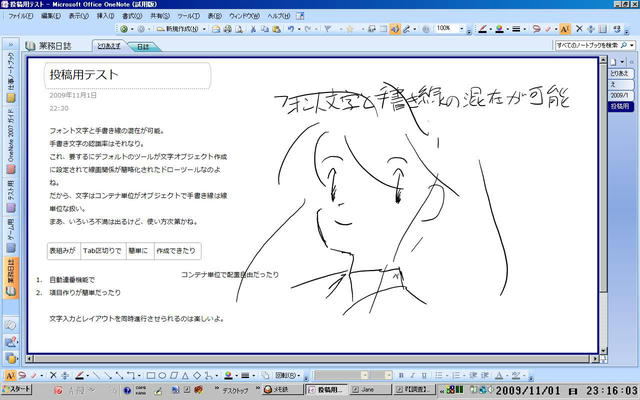Click the 投稿用テスト page title field

pos(127,75)
